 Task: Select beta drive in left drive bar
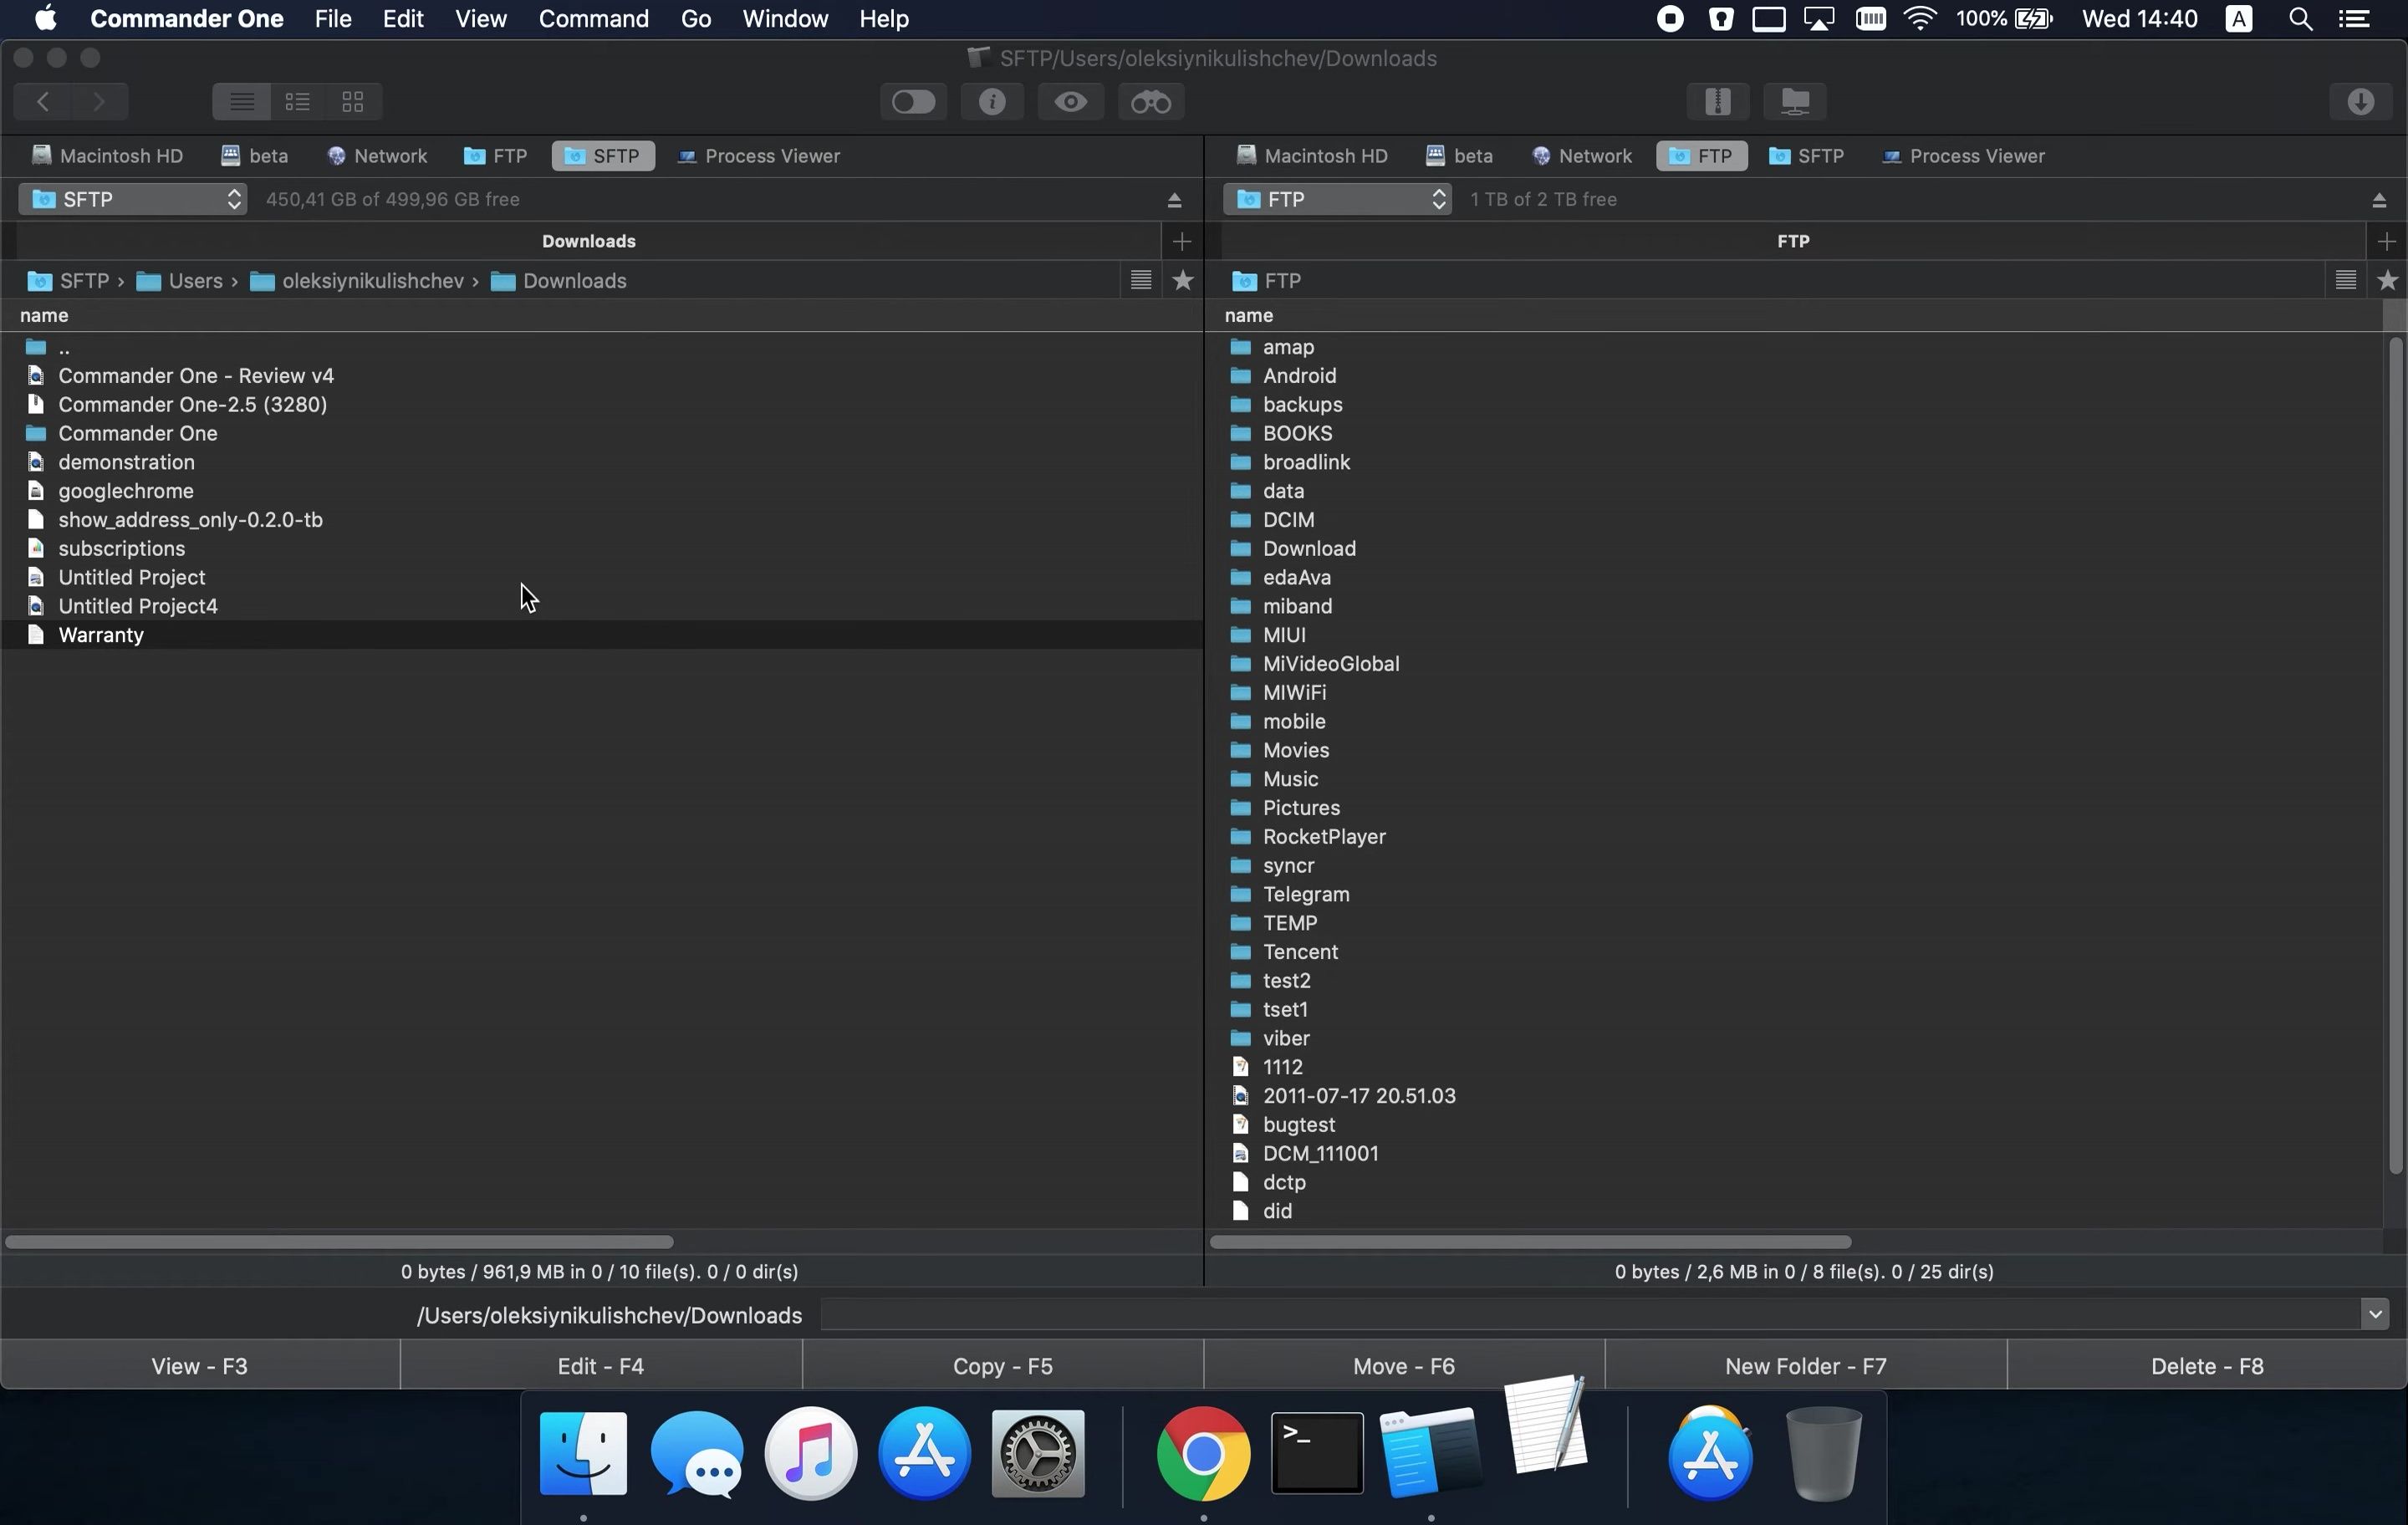pyautogui.click(x=255, y=156)
